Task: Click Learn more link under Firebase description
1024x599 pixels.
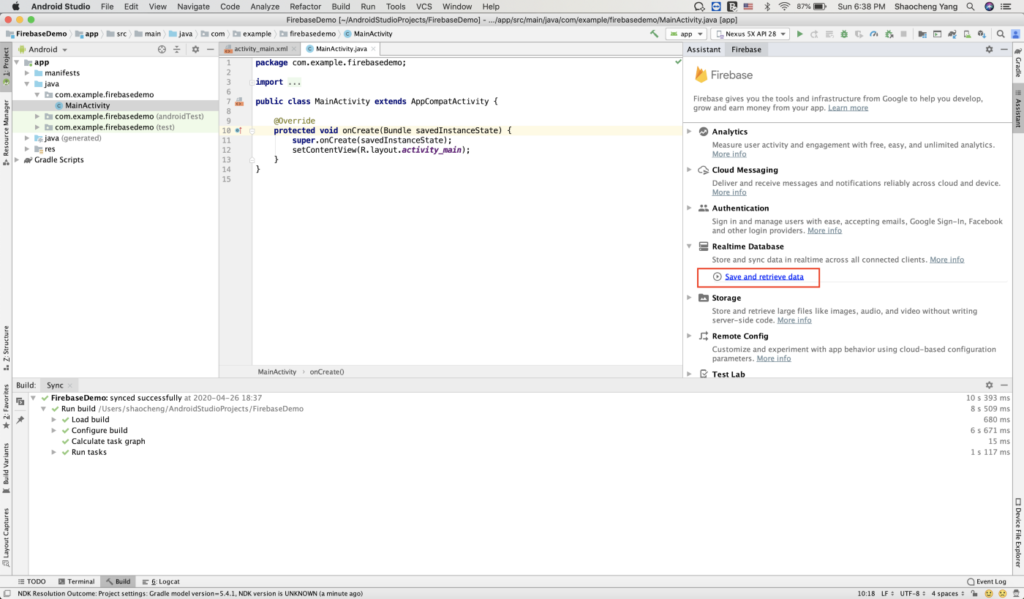Action: (x=848, y=108)
